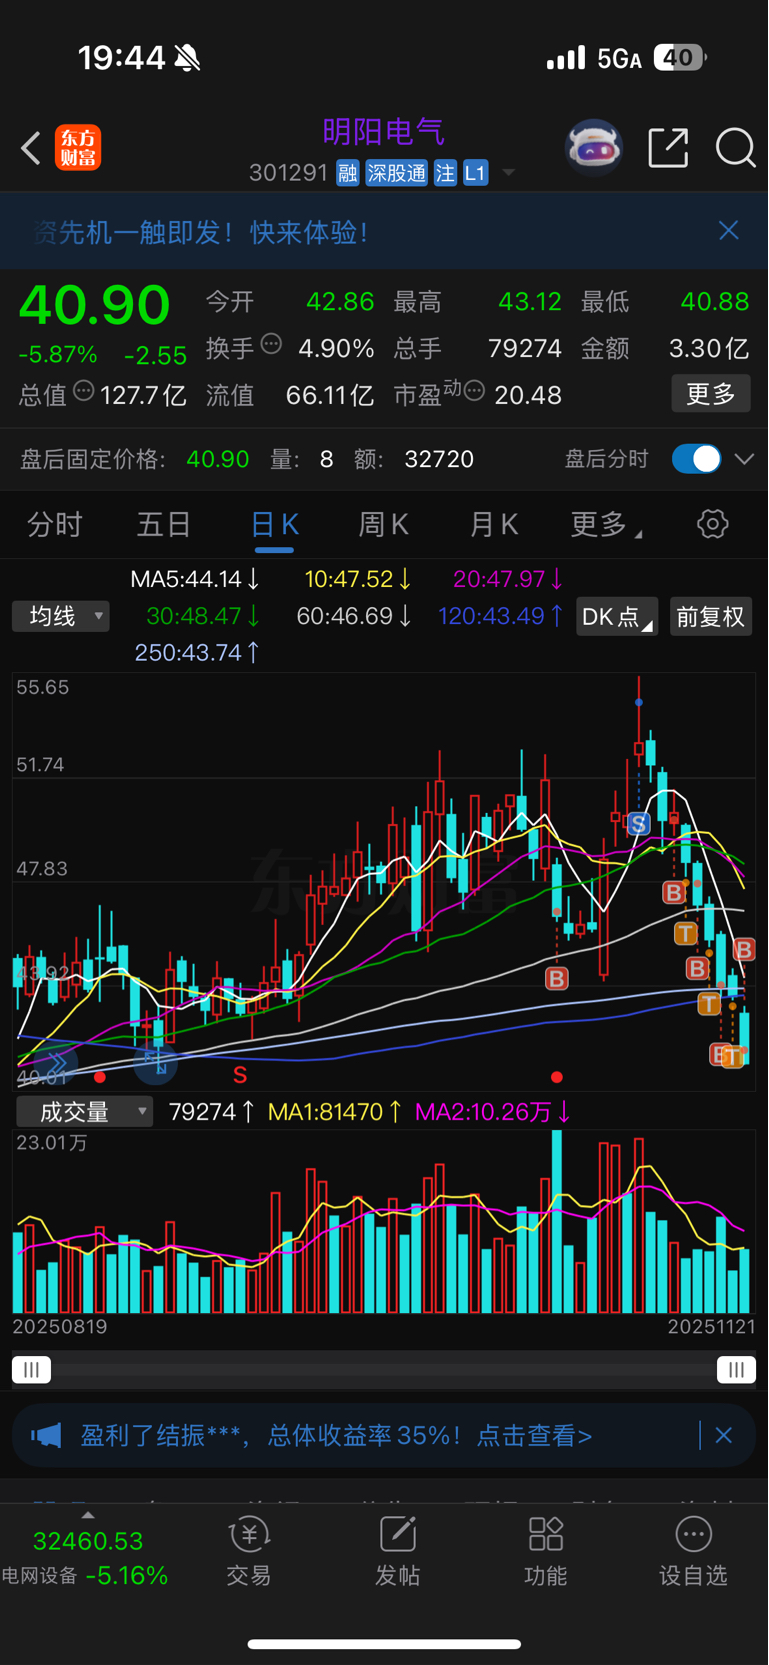Tap the blue S signal marker
The height and width of the screenshot is (1665, 769).
click(x=638, y=824)
